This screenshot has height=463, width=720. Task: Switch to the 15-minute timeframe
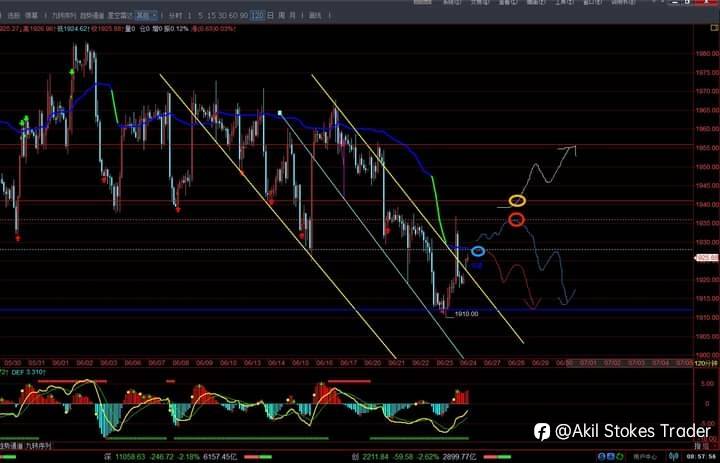tap(212, 15)
